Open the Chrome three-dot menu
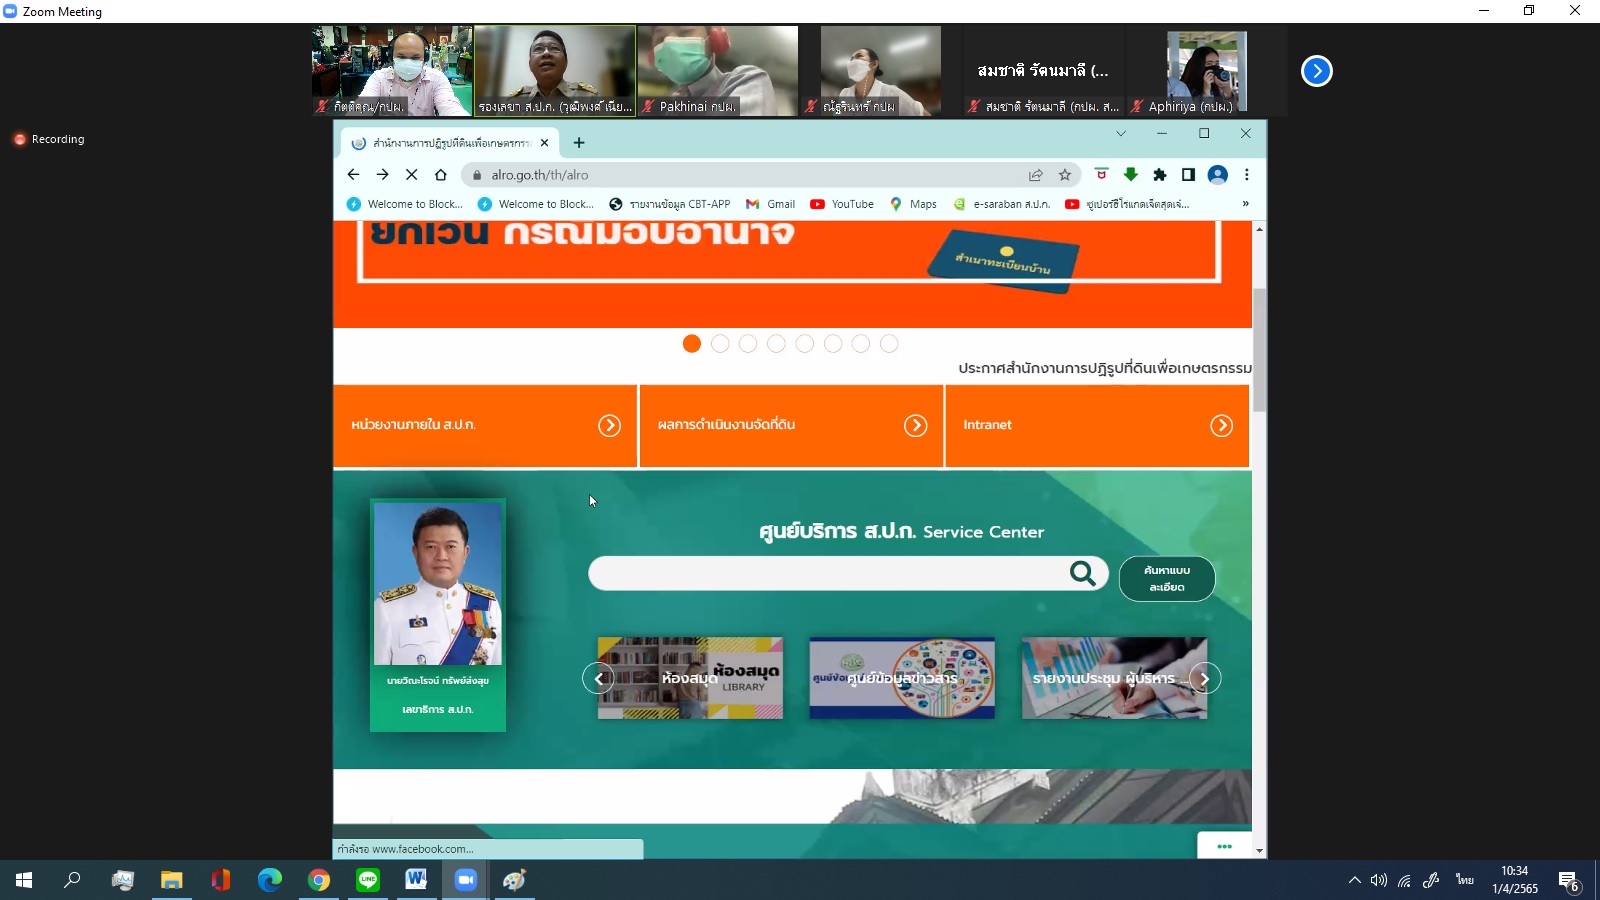Image resolution: width=1600 pixels, height=900 pixels. pyautogui.click(x=1246, y=175)
